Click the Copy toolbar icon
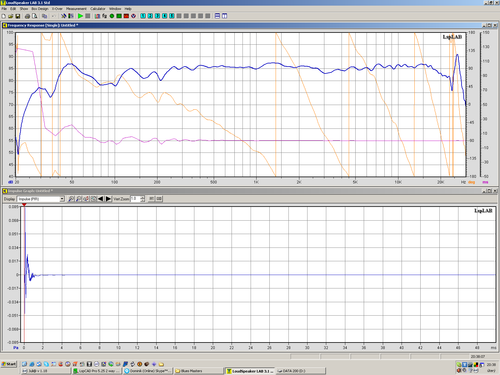 pos(44,16)
